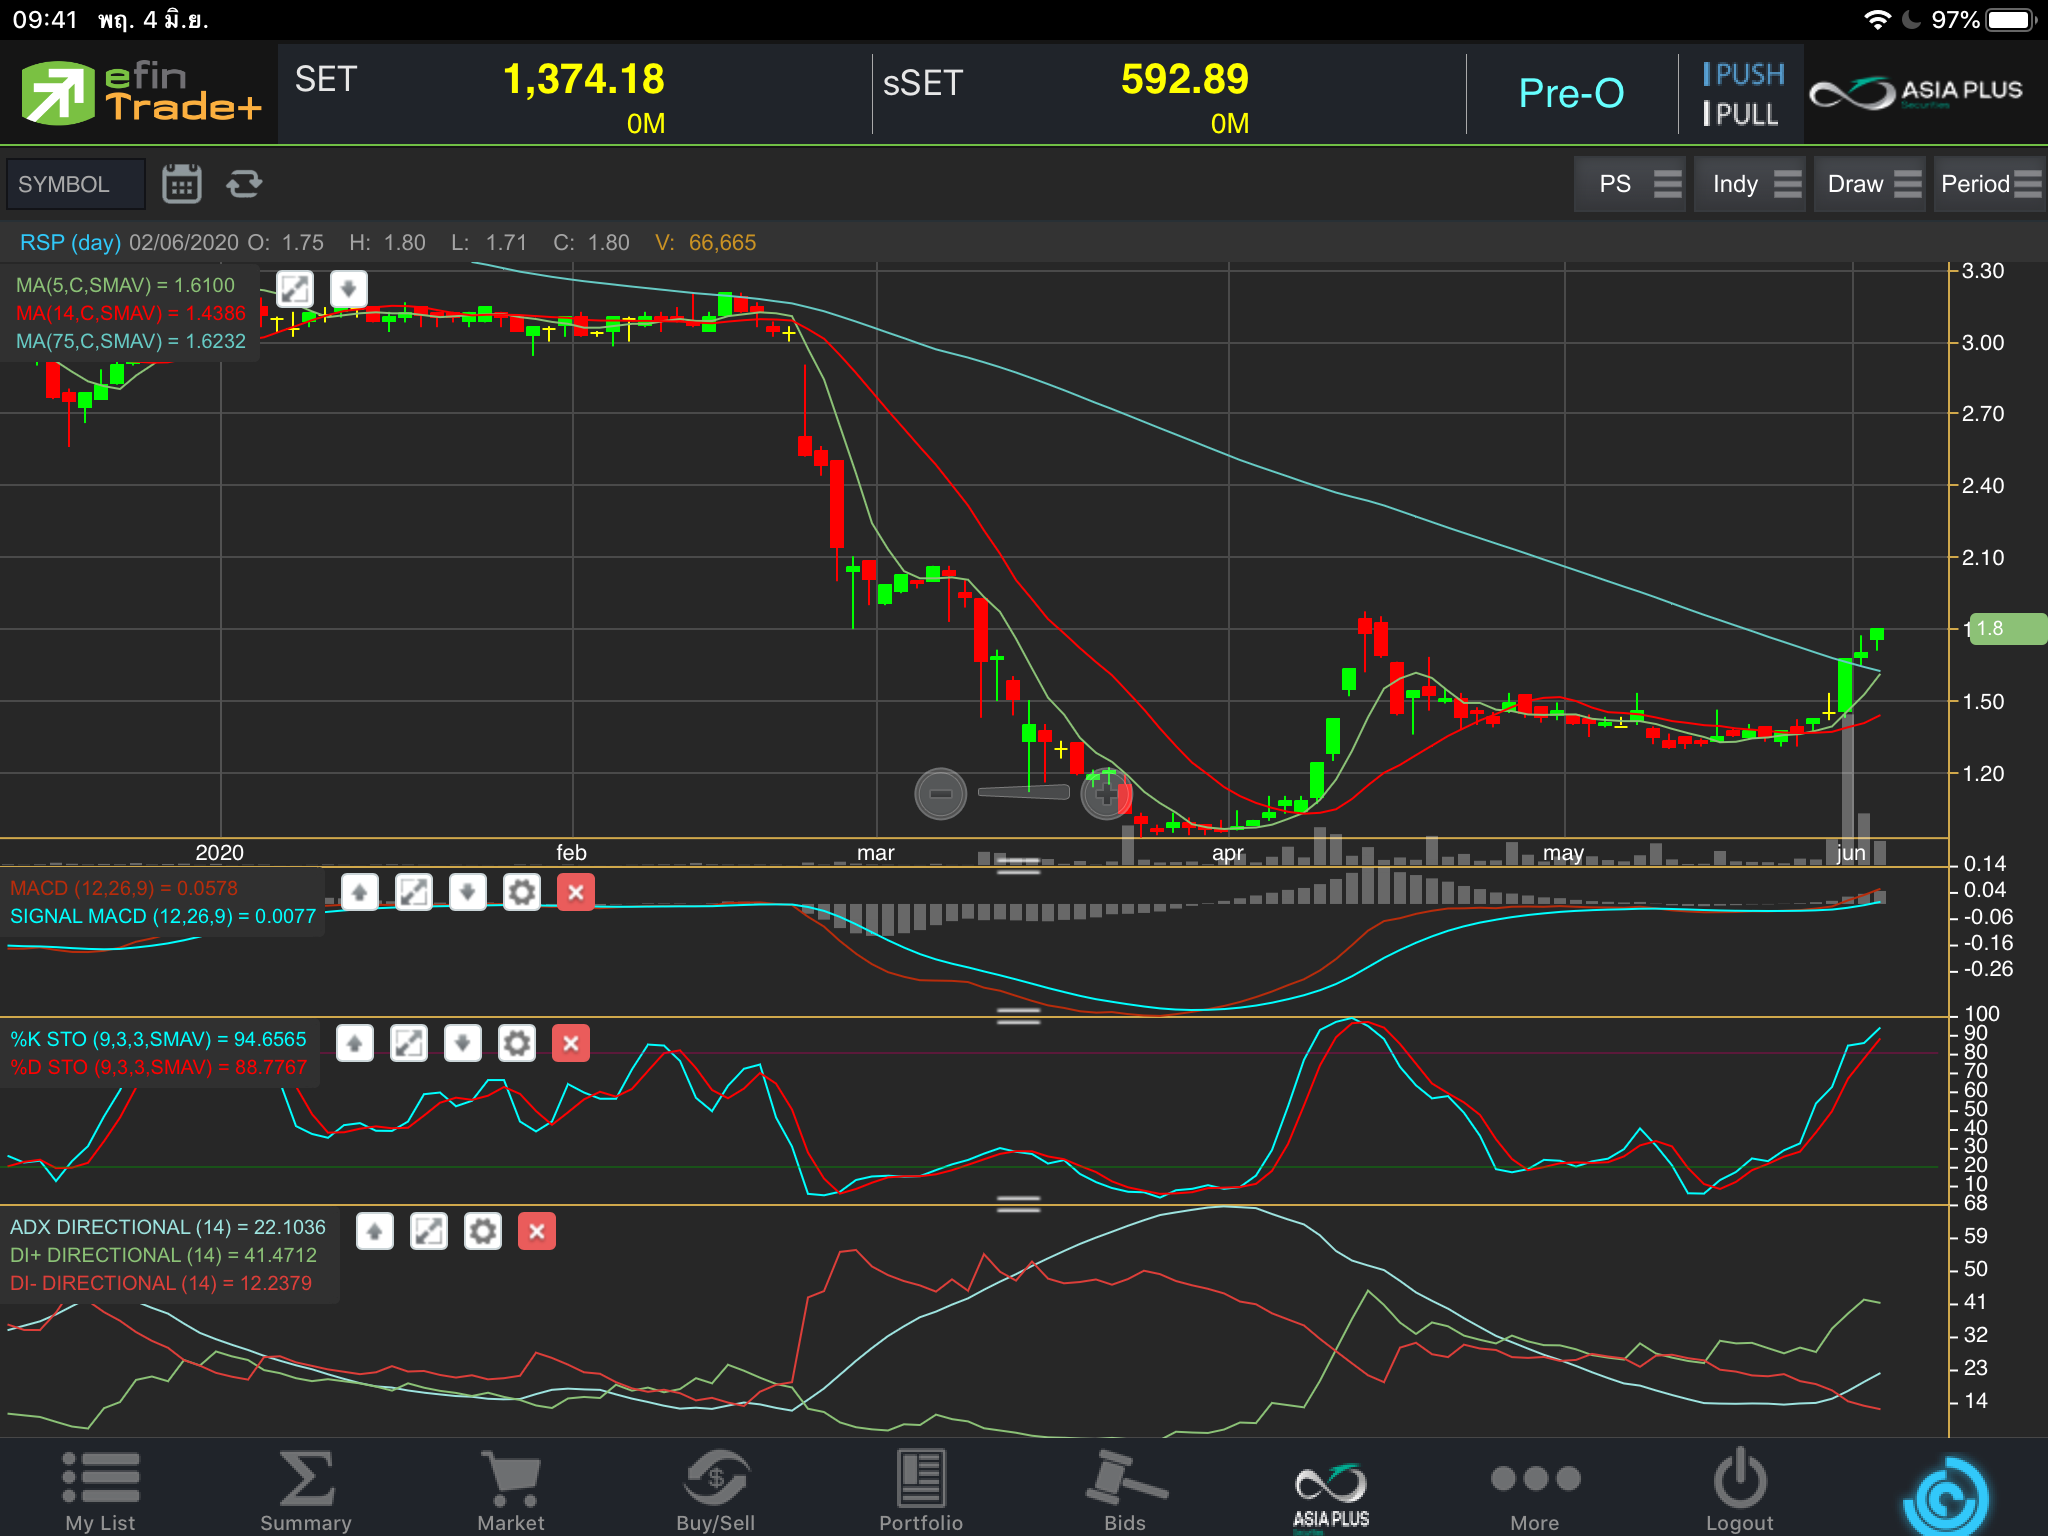This screenshot has height=1536, width=2048.
Task: Open the Indy indicators dropdown
Action: point(1750,184)
